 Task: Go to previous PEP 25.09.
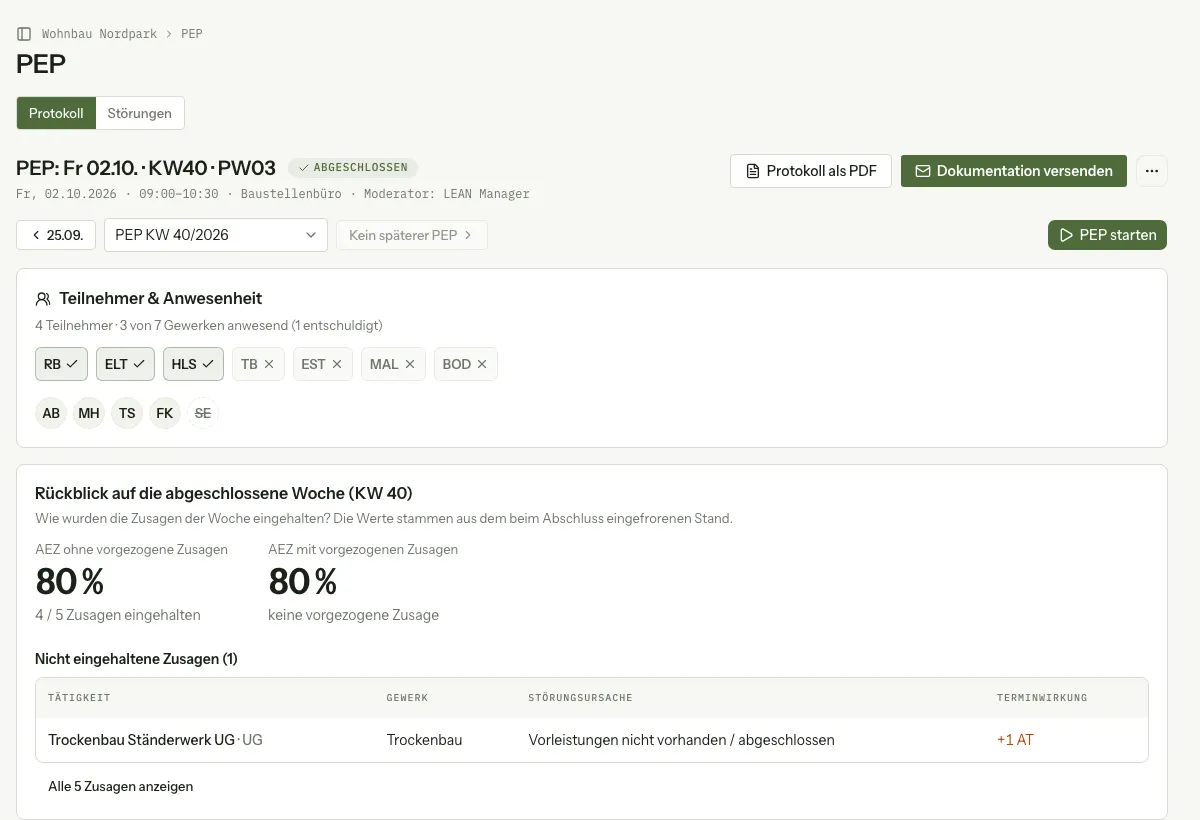tap(56, 235)
